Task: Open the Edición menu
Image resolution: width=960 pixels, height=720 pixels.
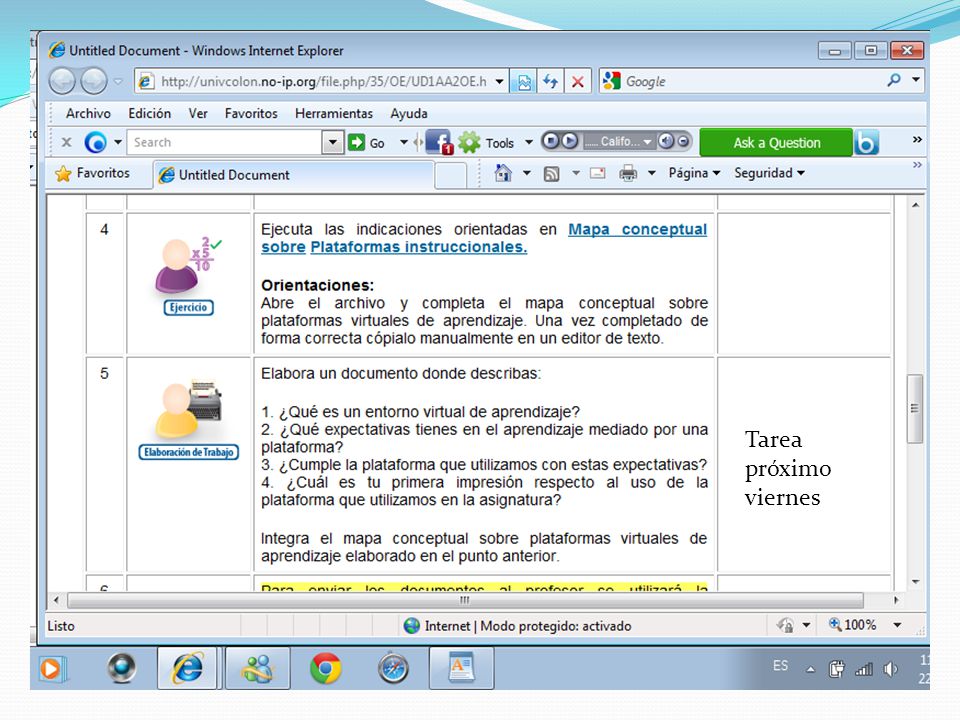Action: click(149, 113)
